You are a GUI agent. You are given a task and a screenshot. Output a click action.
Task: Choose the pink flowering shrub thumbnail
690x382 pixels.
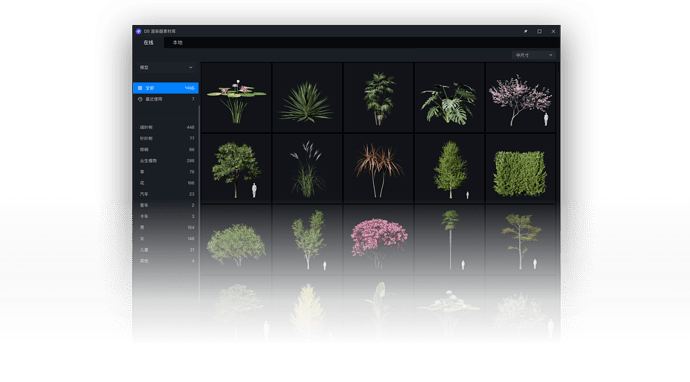(378, 240)
